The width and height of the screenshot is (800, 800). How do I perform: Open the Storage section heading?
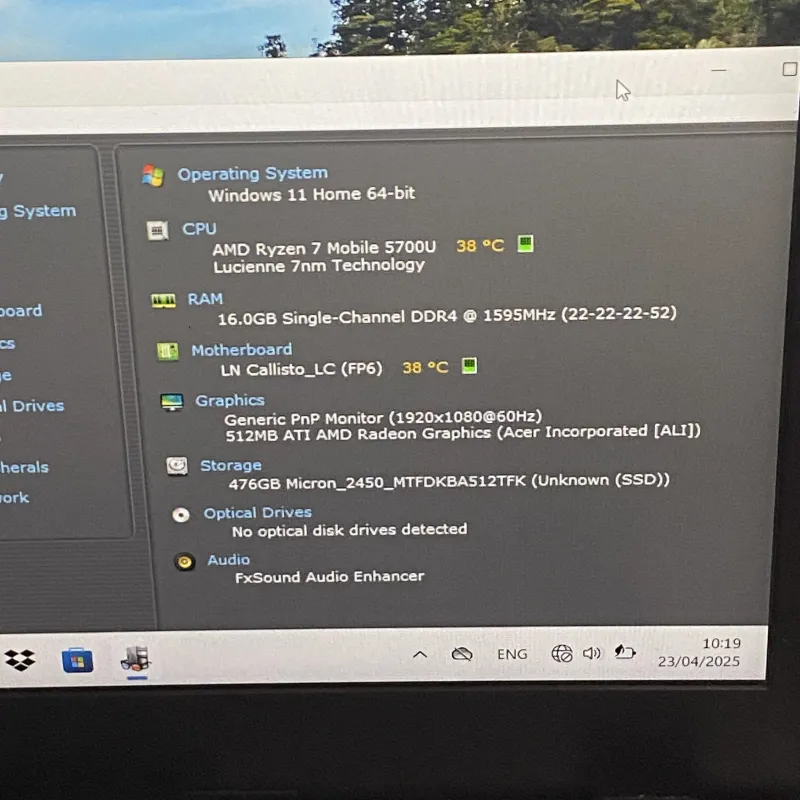[231, 465]
